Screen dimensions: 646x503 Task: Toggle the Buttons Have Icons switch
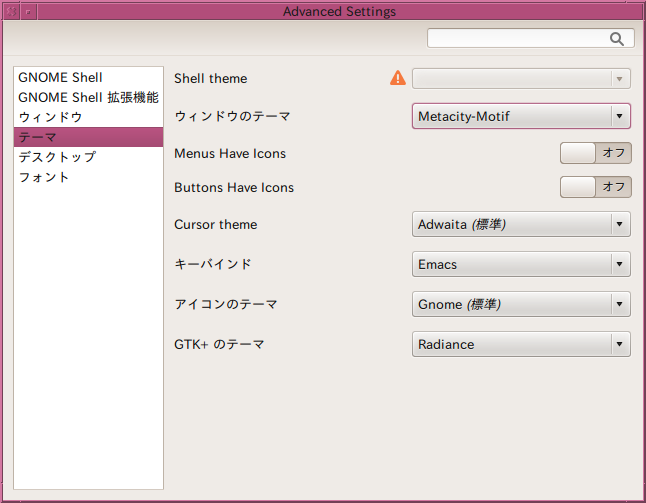pos(595,187)
